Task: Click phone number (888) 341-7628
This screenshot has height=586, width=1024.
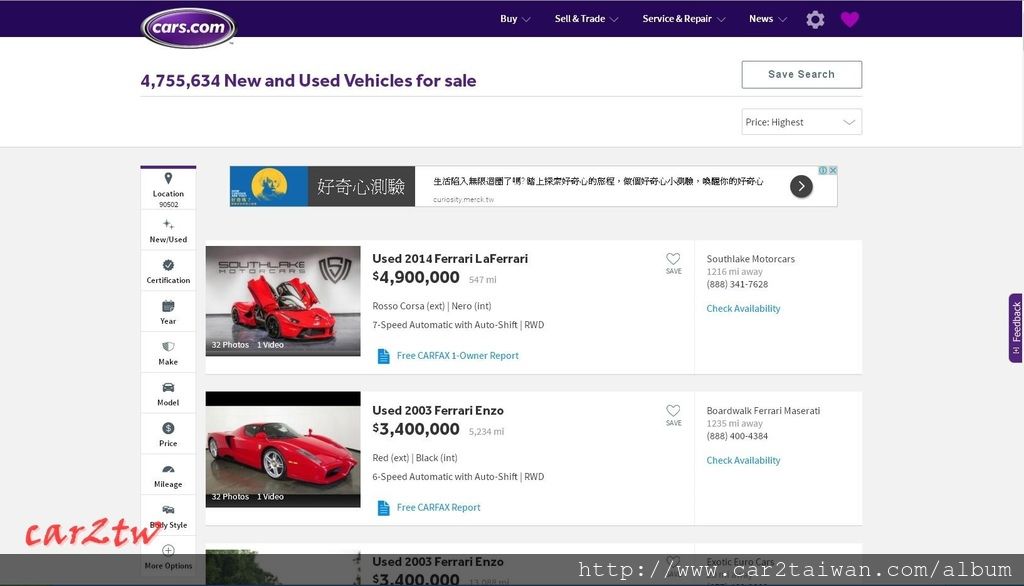Action: tap(737, 284)
